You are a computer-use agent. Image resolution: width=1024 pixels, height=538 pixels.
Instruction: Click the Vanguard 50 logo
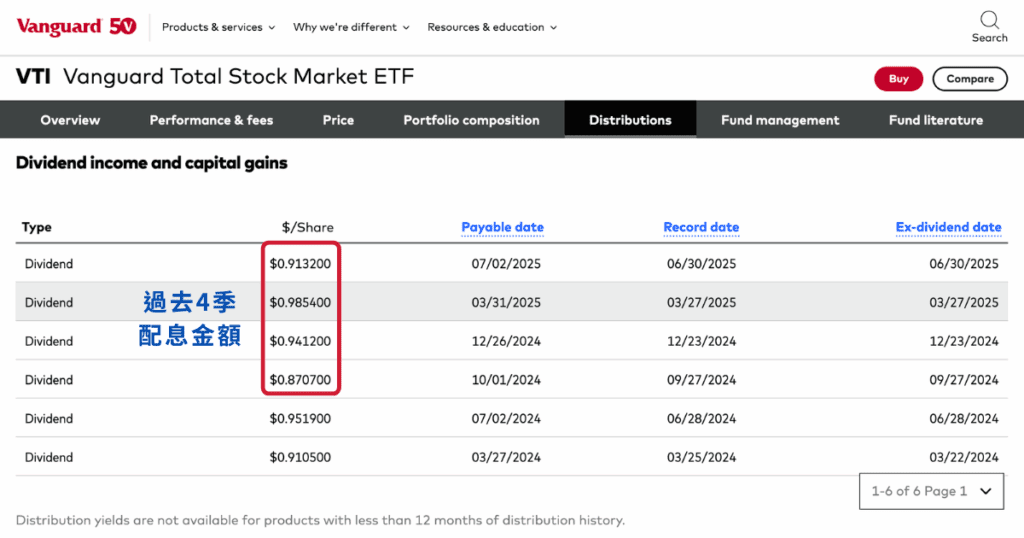pos(76,27)
